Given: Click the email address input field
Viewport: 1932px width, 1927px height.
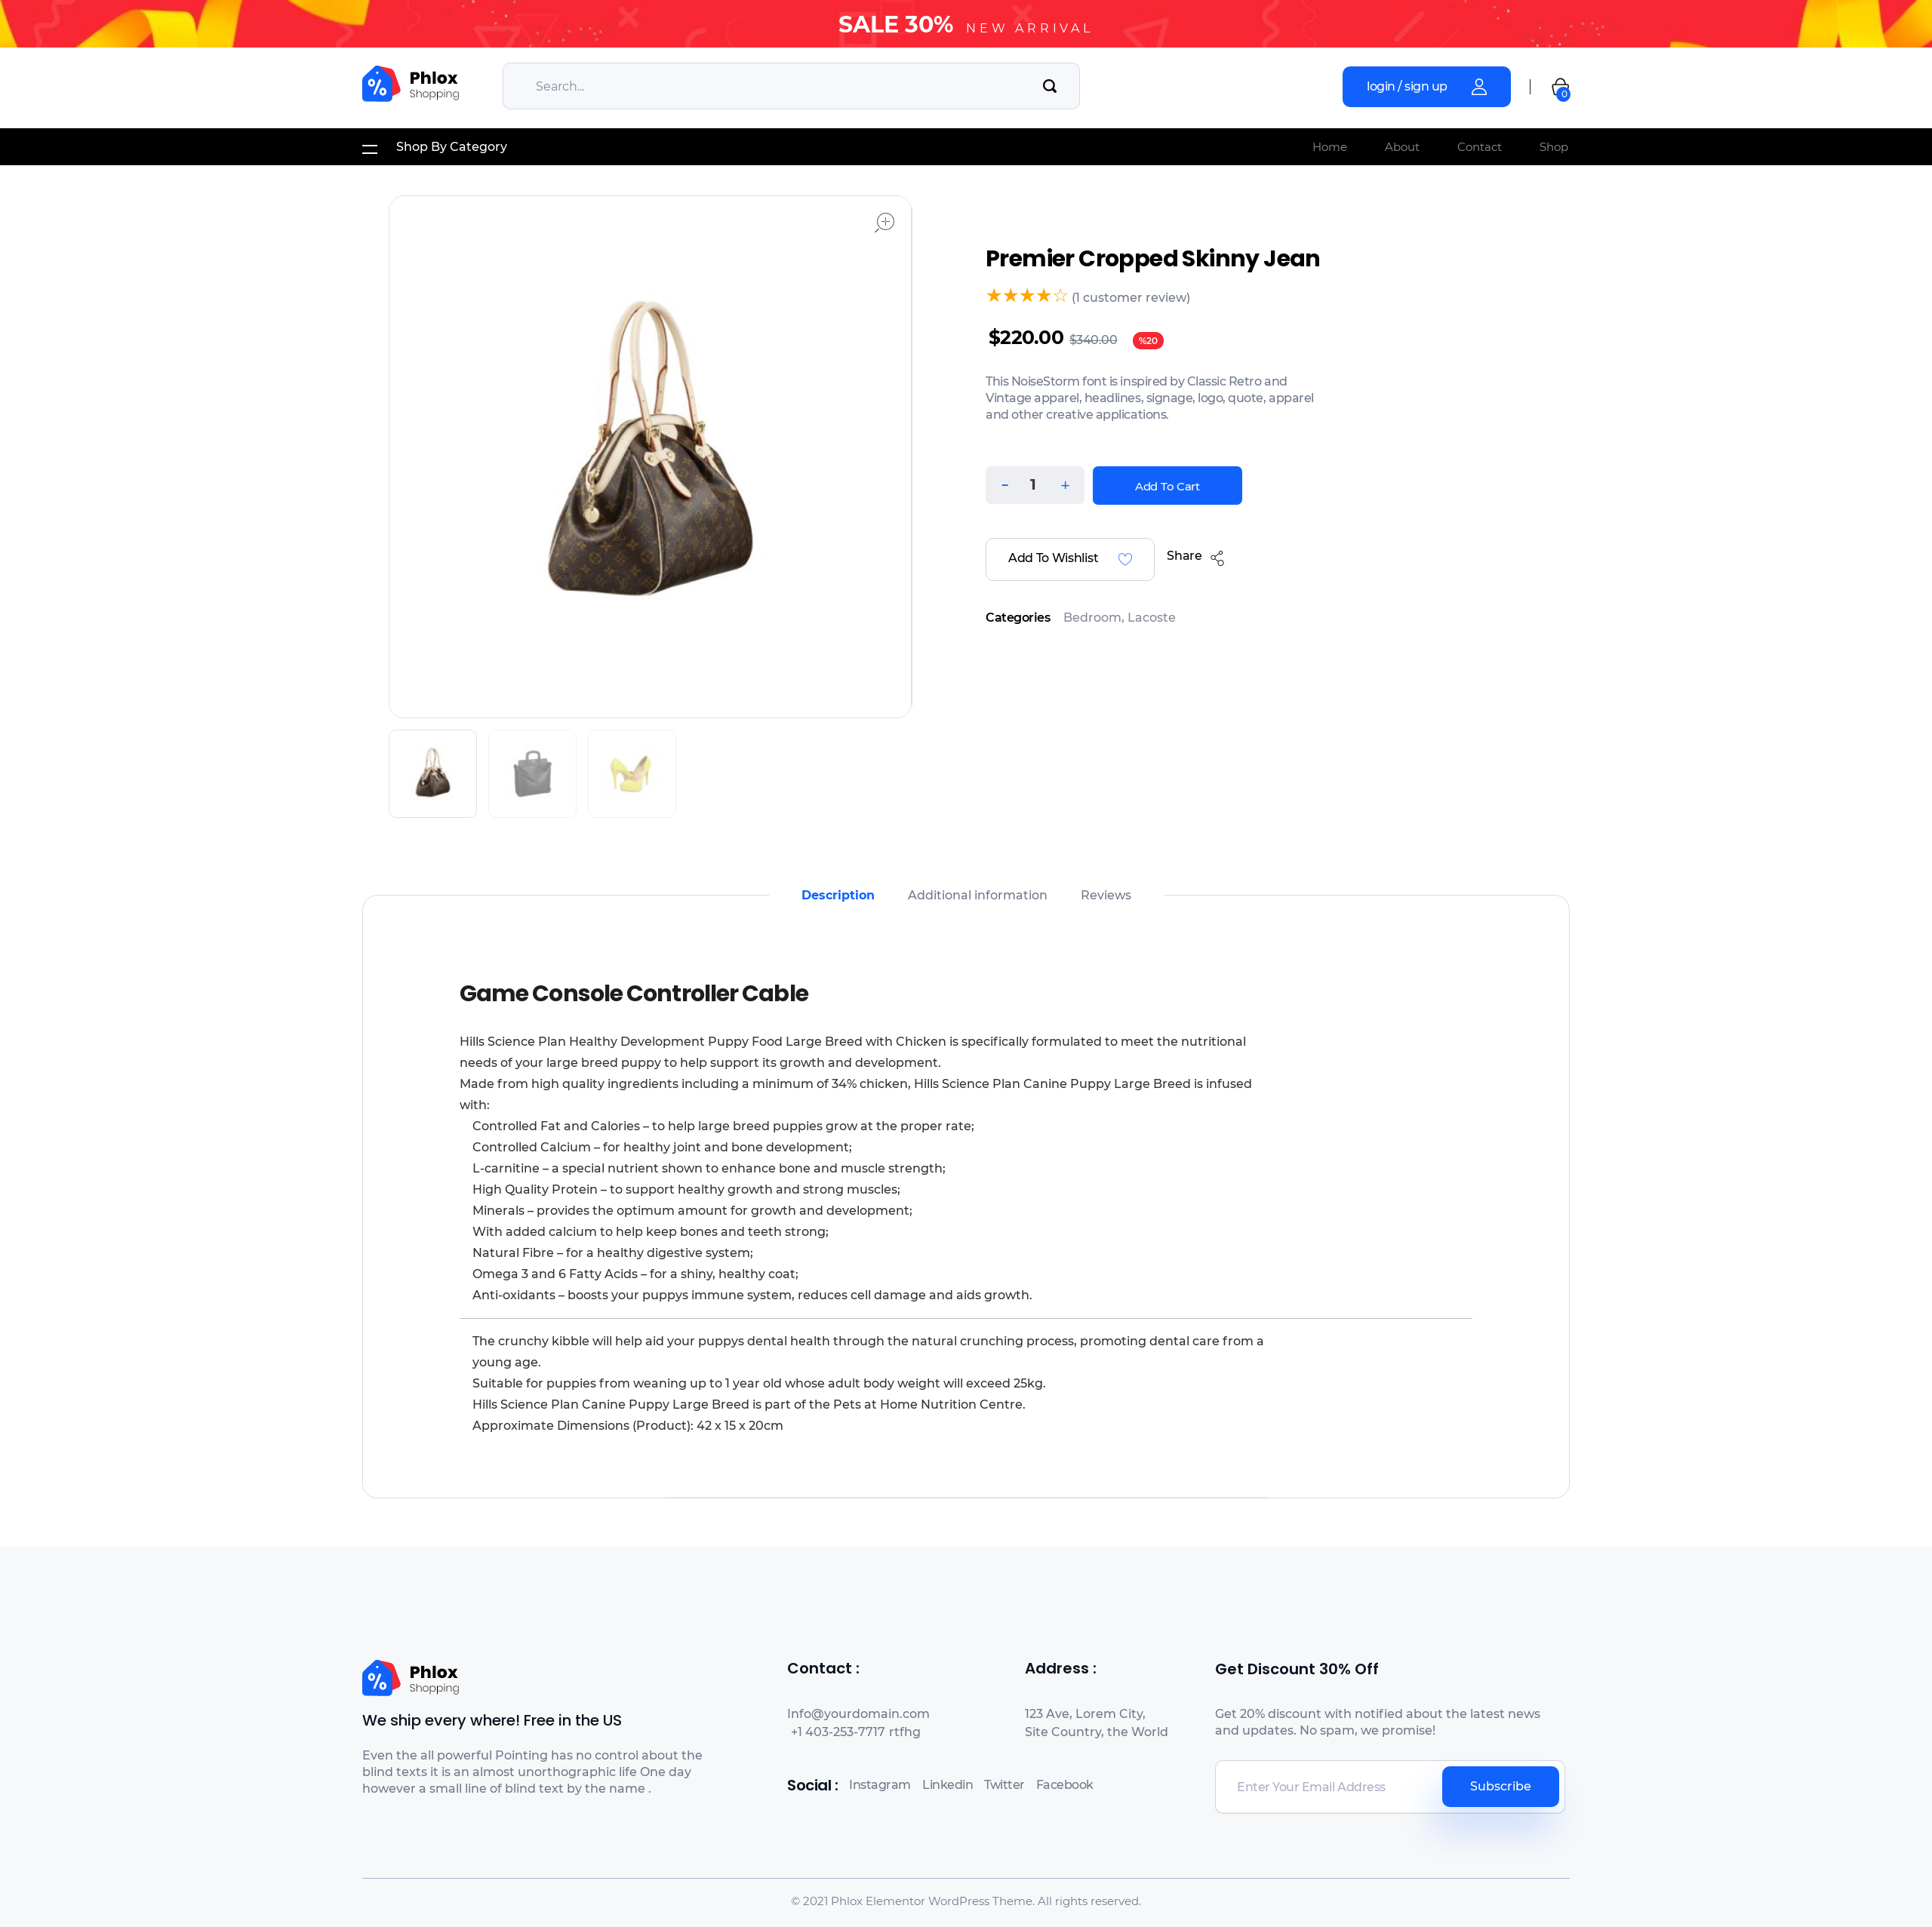Looking at the screenshot, I should (1328, 1787).
